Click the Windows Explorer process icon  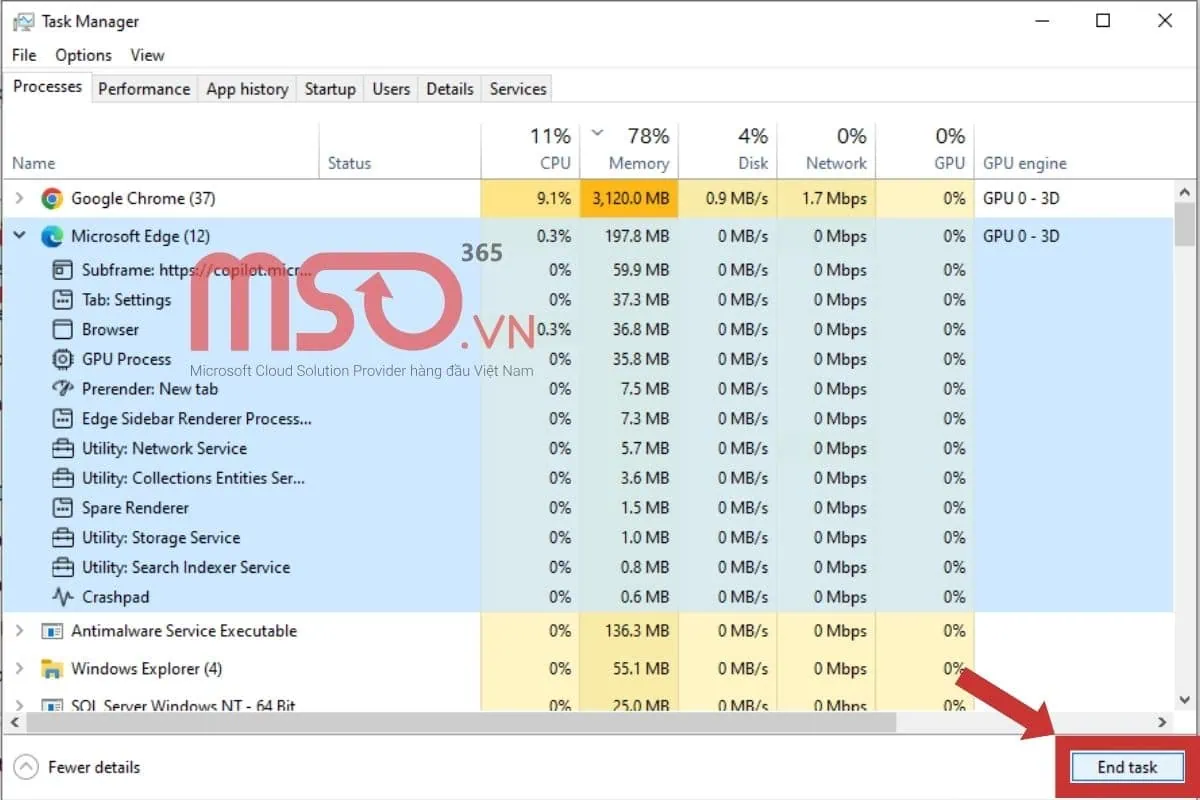[51, 668]
